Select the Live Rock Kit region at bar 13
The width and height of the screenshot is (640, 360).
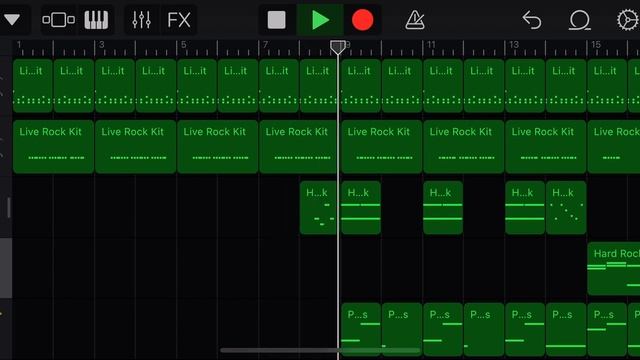546,147
